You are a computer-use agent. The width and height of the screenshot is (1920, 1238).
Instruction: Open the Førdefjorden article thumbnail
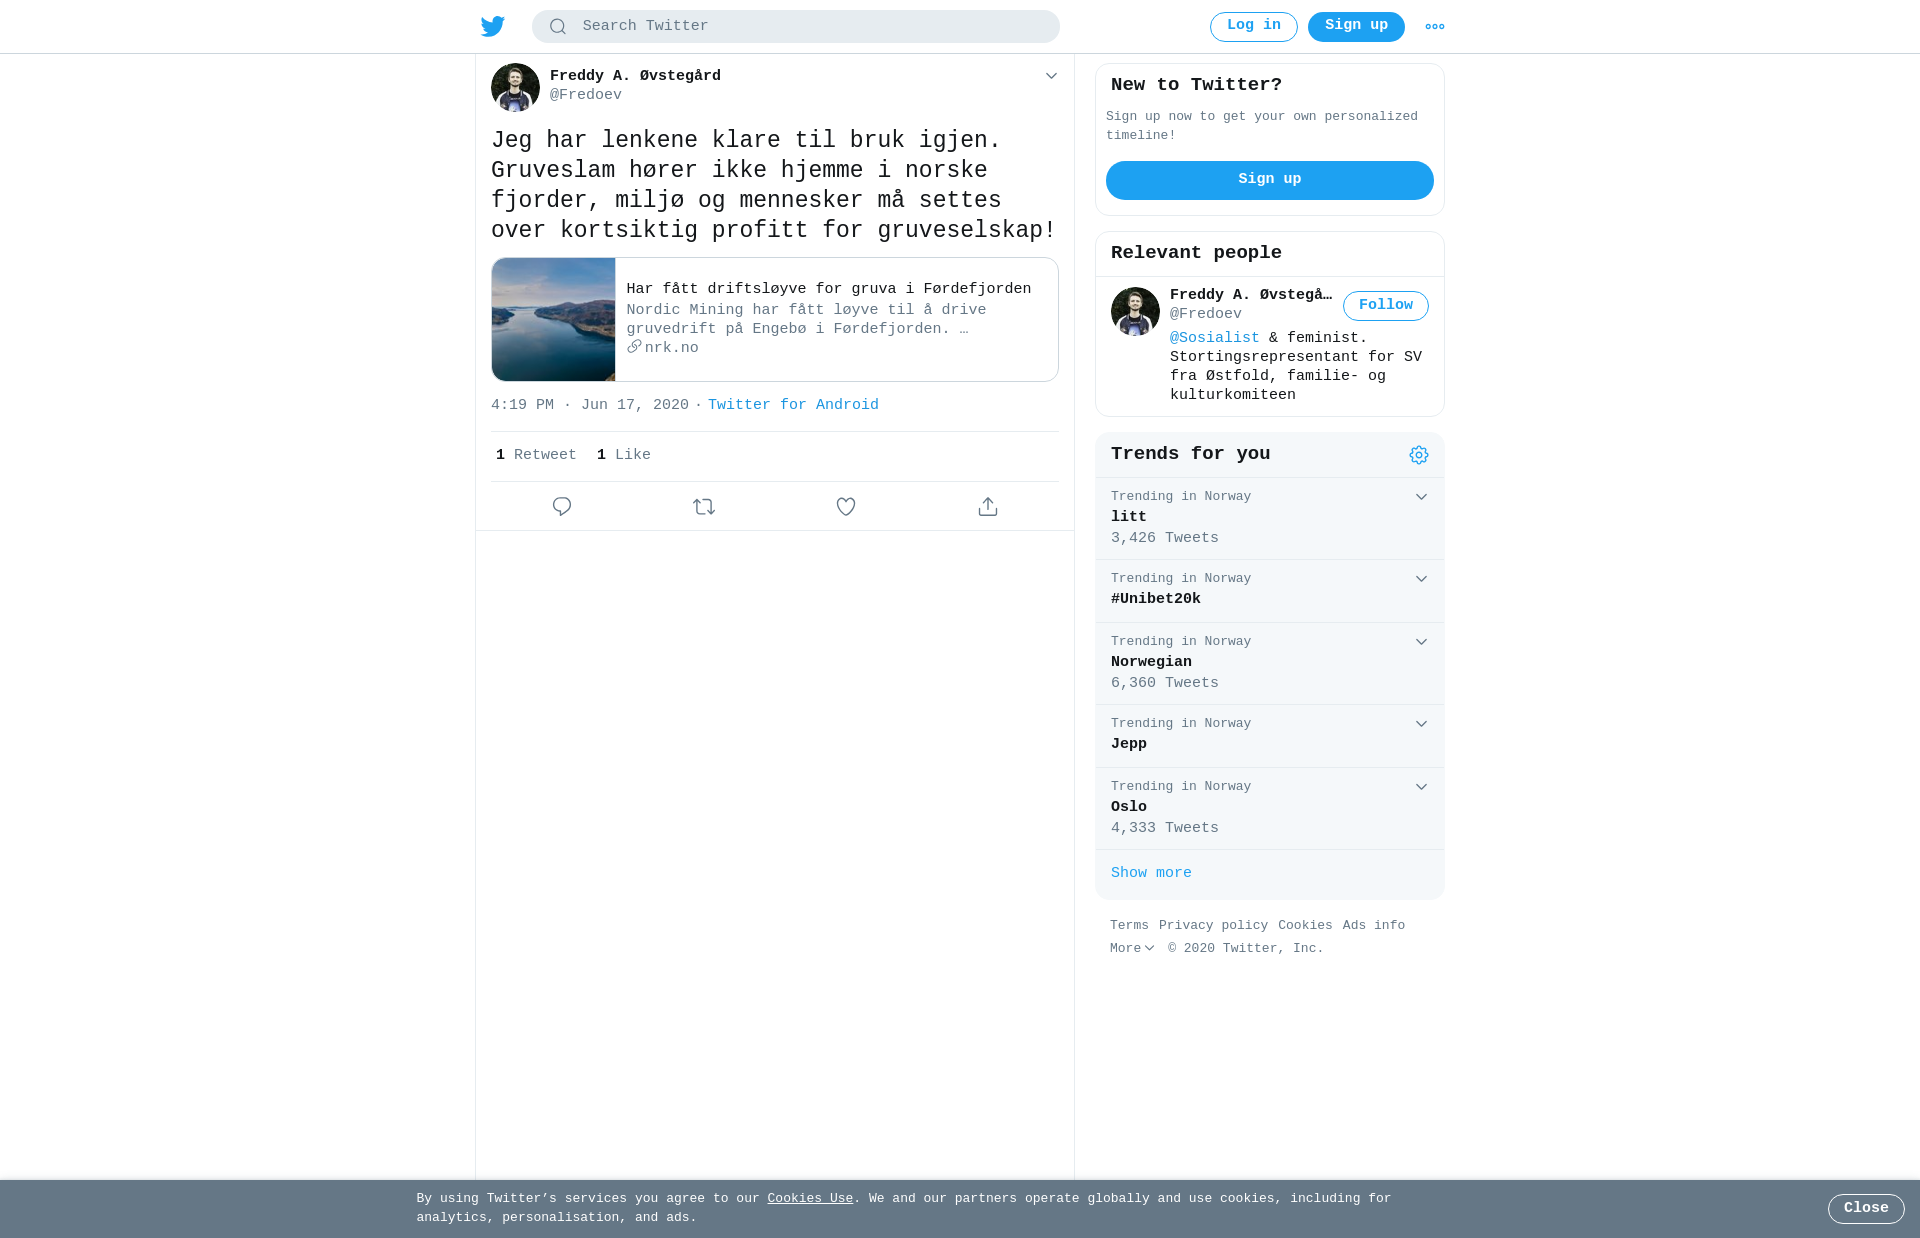coord(553,320)
